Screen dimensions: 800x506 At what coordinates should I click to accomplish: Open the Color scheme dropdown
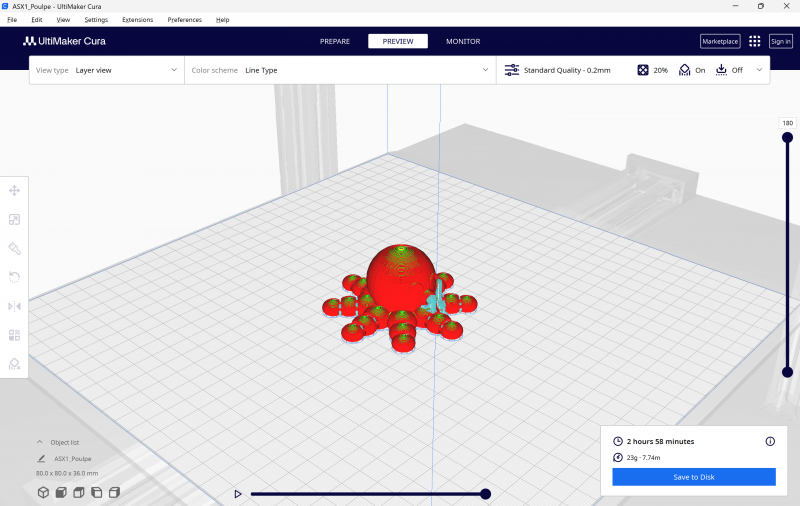point(340,70)
